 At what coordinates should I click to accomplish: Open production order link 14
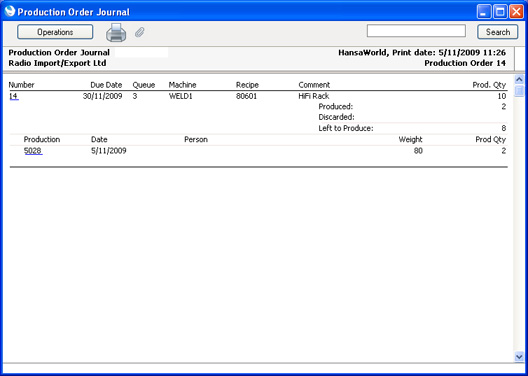point(14,96)
